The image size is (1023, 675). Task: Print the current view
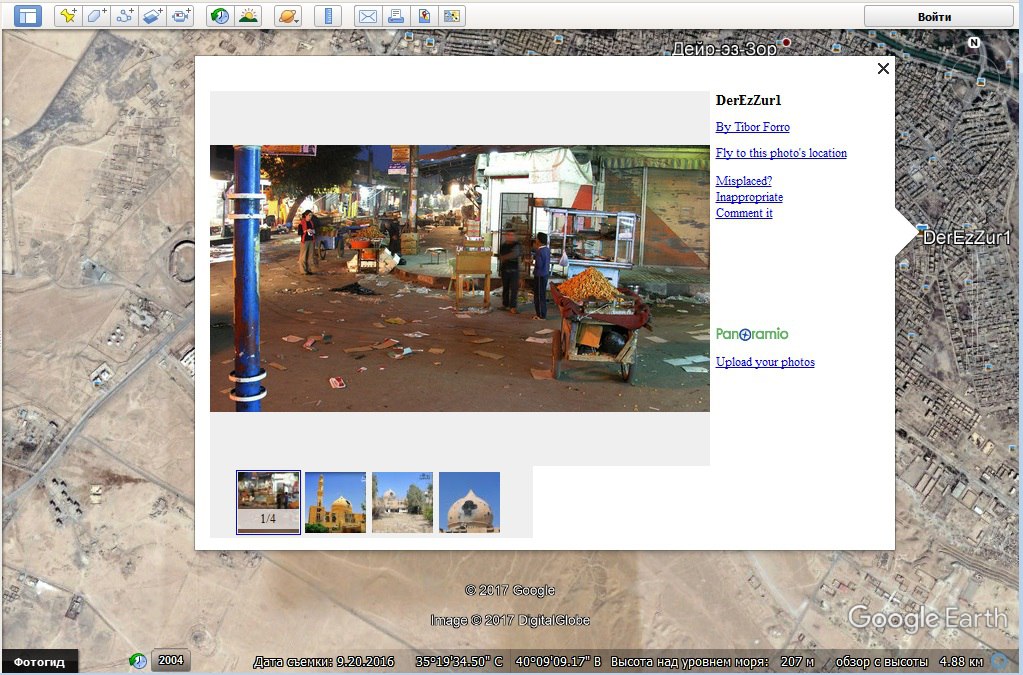[396, 16]
